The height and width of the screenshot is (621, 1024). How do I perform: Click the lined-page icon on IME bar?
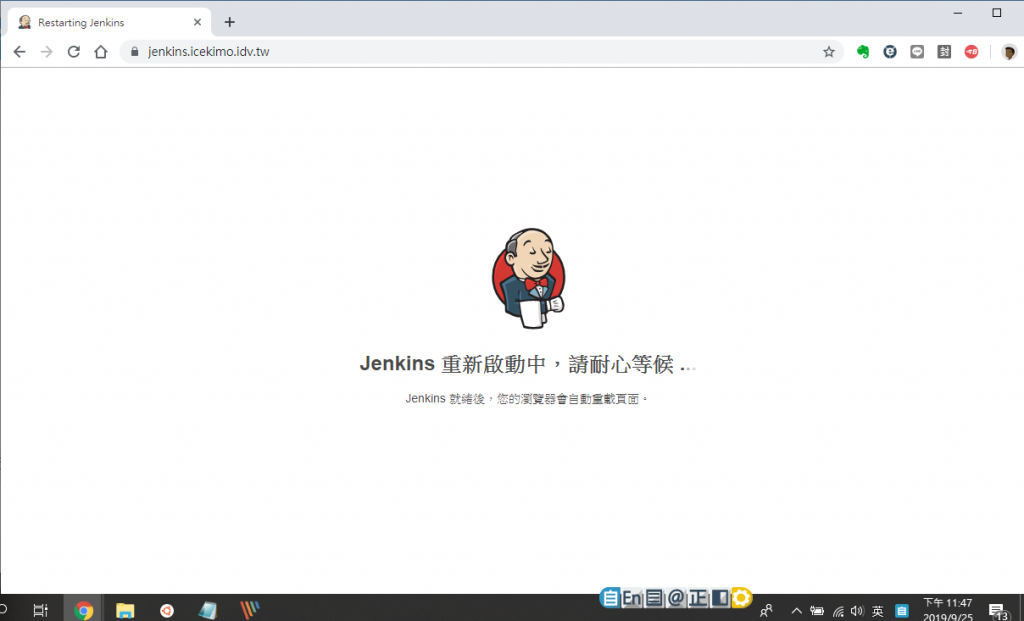(654, 597)
